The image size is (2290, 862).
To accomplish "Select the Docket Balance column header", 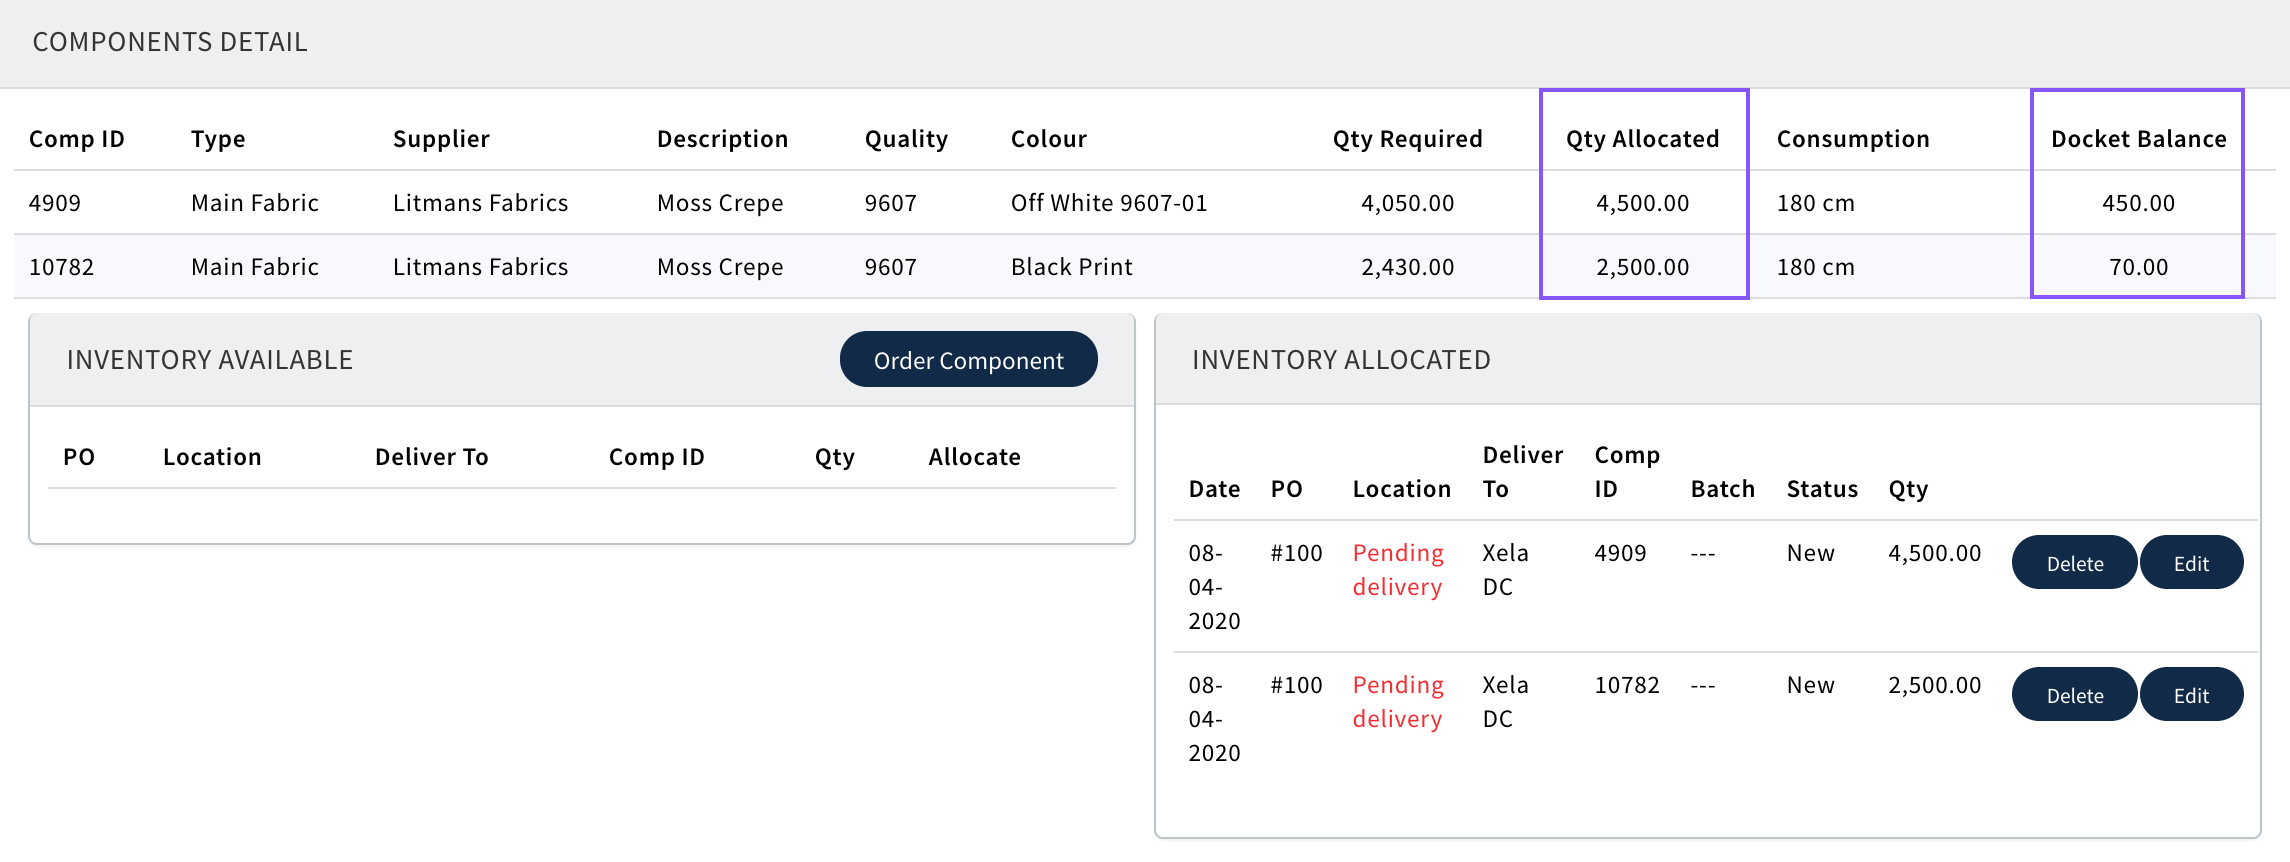I will 2138,139.
